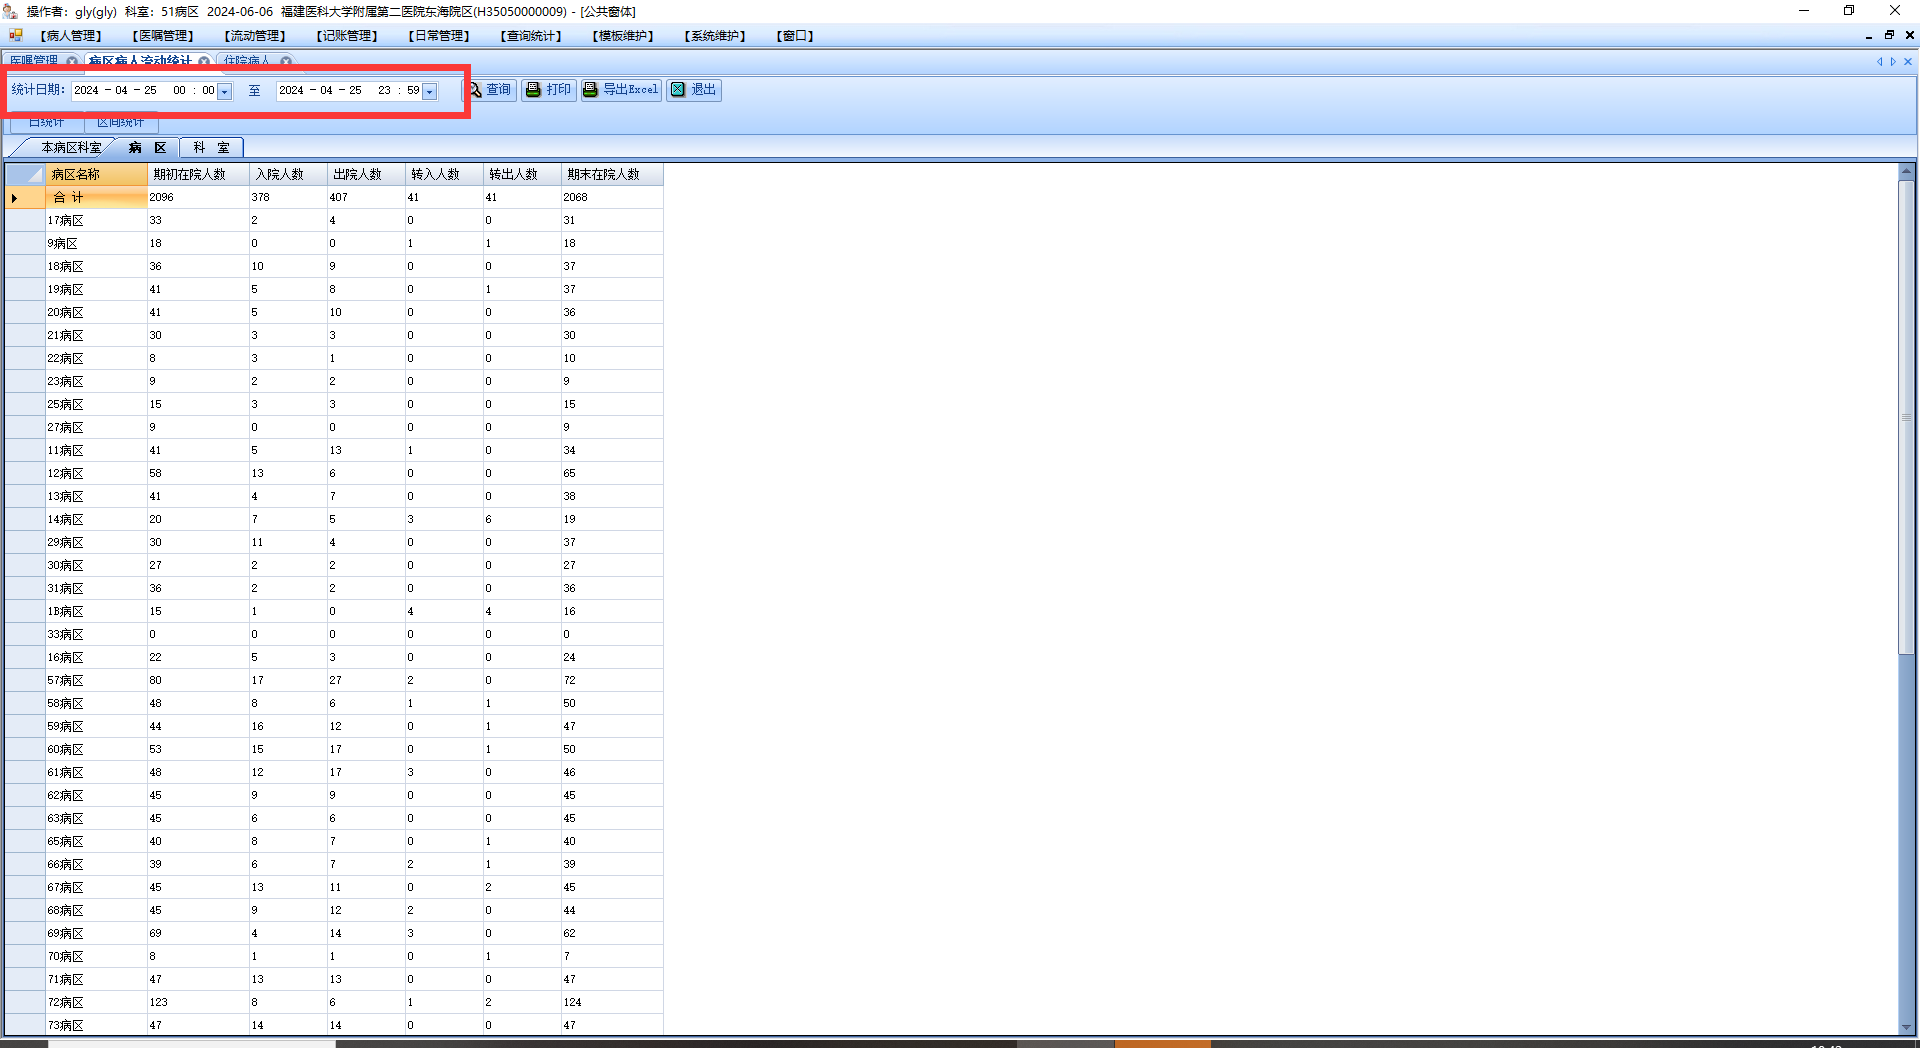The width and height of the screenshot is (1920, 1048).
Task: Close the 住院病人 tab with its x icon
Action: pyautogui.click(x=286, y=61)
